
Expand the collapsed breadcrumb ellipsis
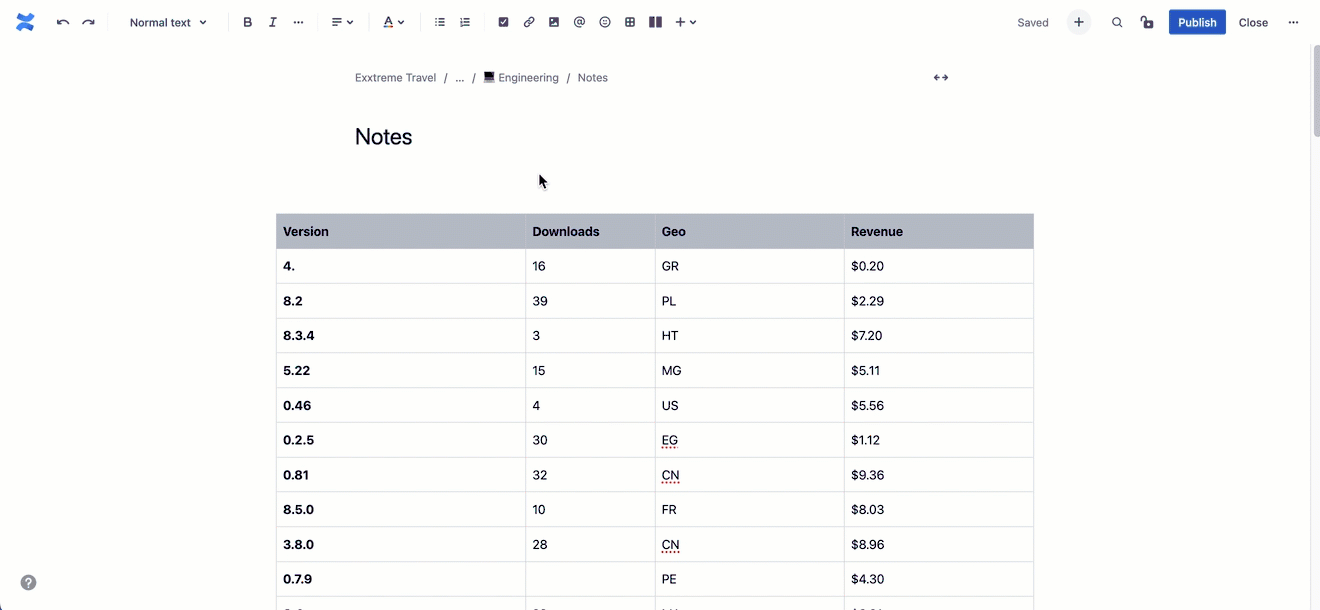[x=460, y=77]
